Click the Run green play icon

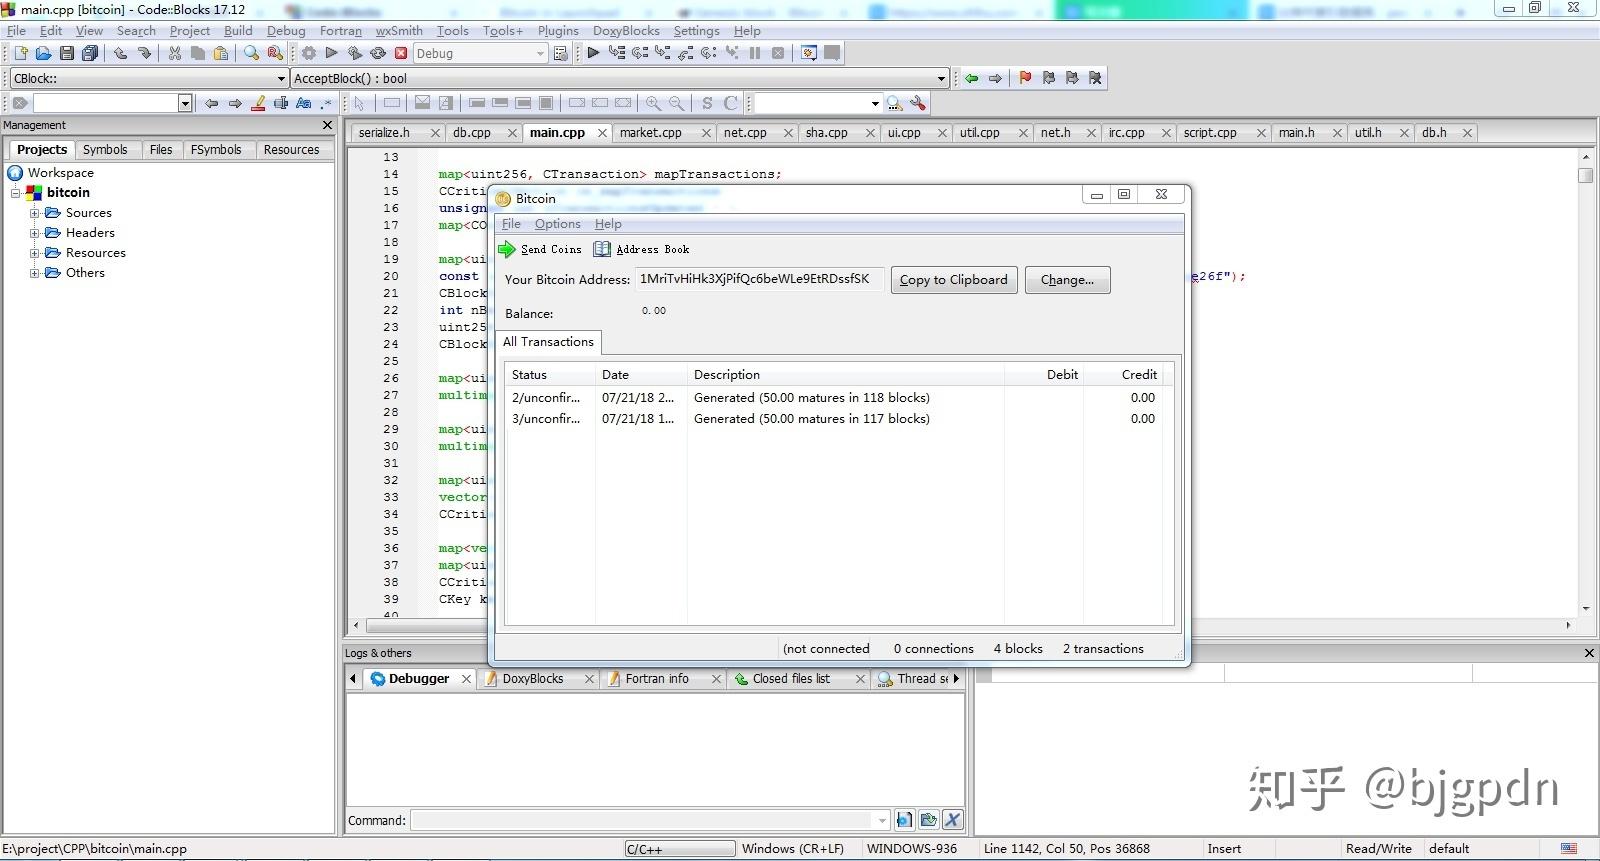332,53
